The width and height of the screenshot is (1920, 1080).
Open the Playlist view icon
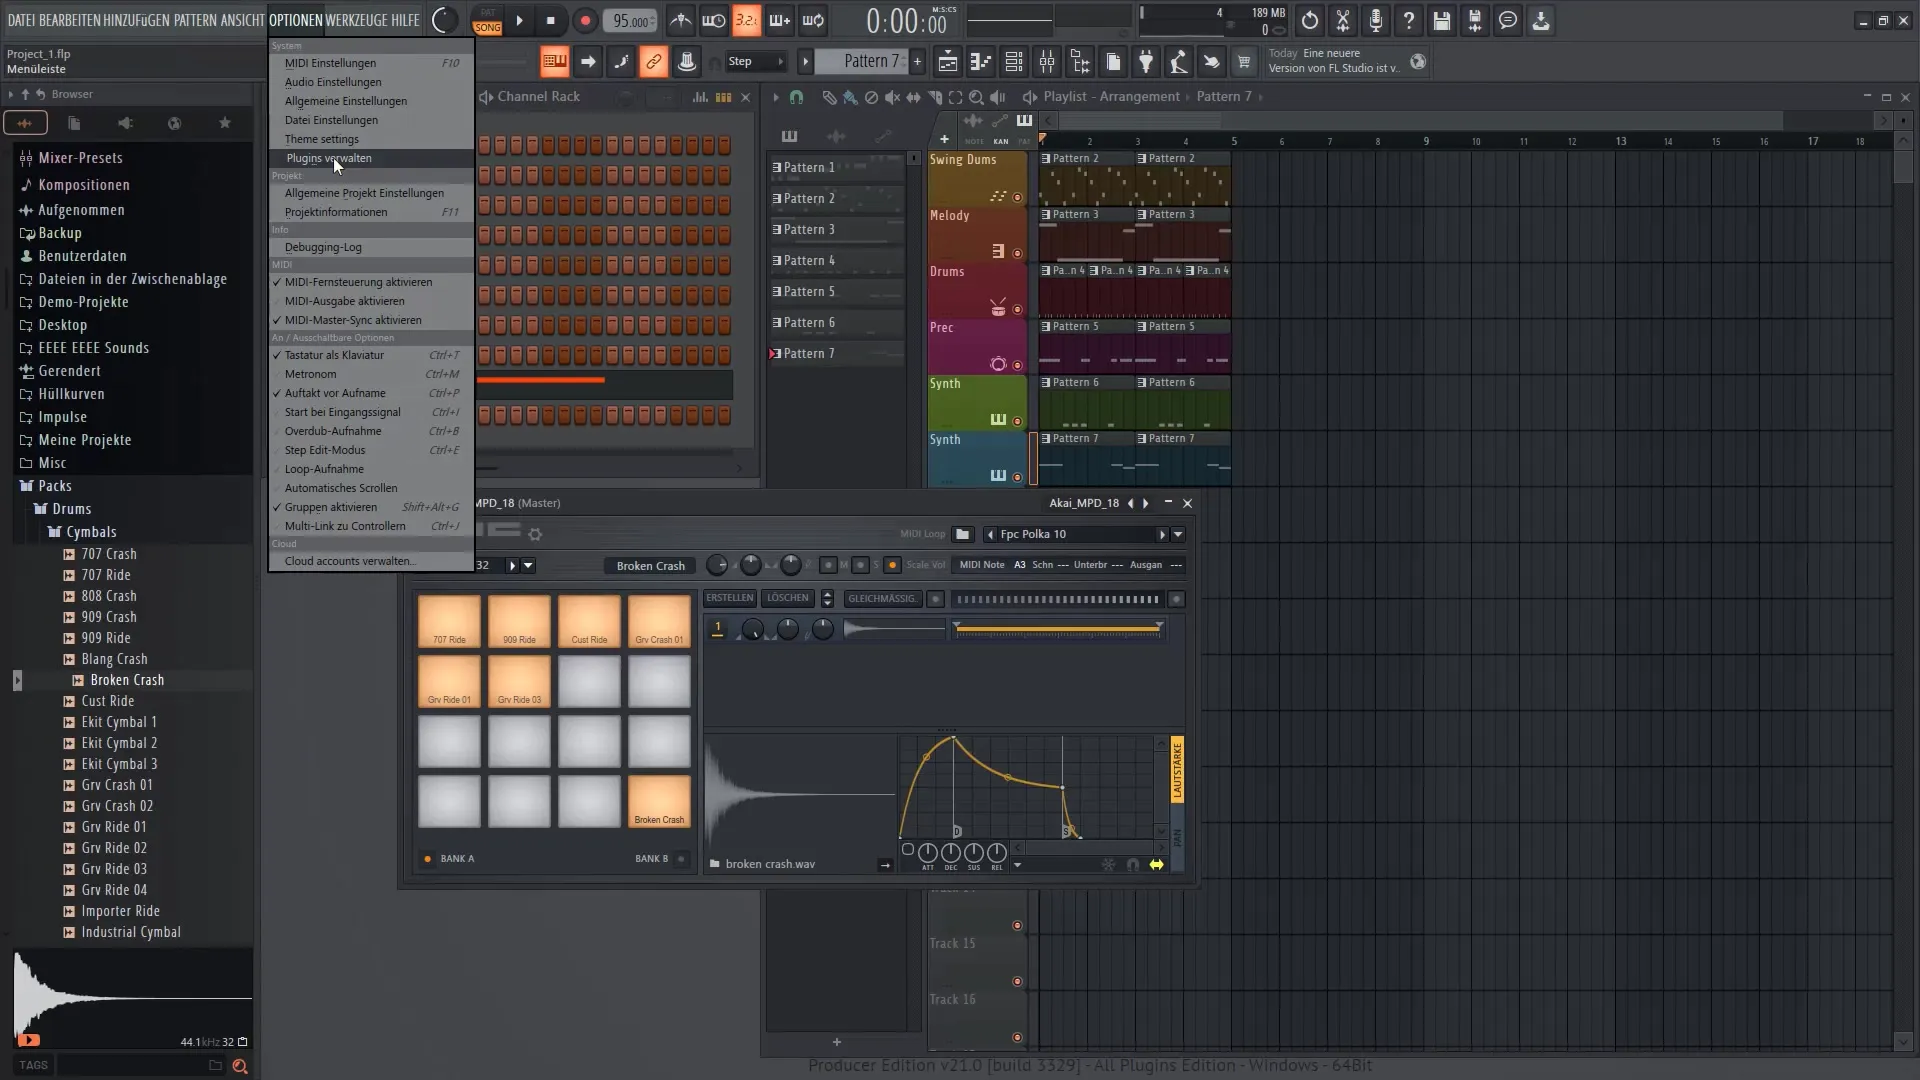947,62
